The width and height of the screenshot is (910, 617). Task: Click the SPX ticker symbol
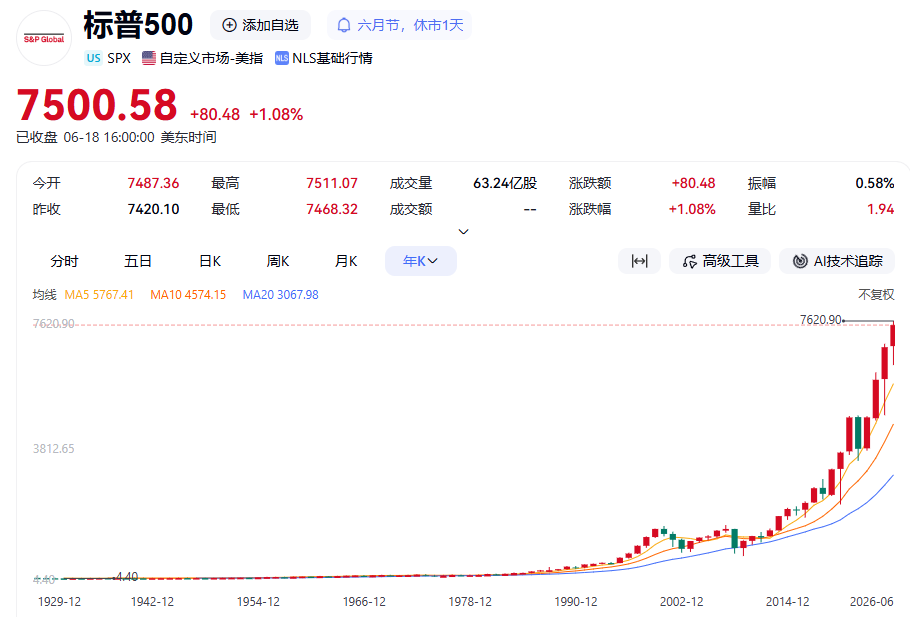pos(119,58)
